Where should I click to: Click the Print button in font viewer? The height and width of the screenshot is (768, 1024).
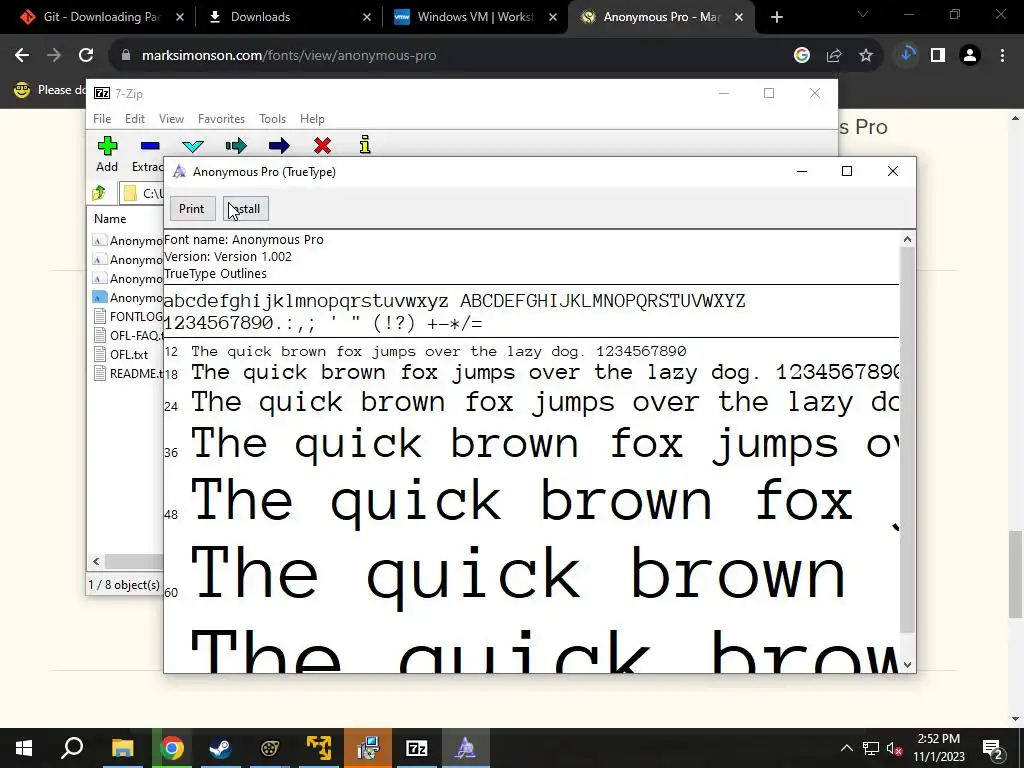(x=192, y=209)
